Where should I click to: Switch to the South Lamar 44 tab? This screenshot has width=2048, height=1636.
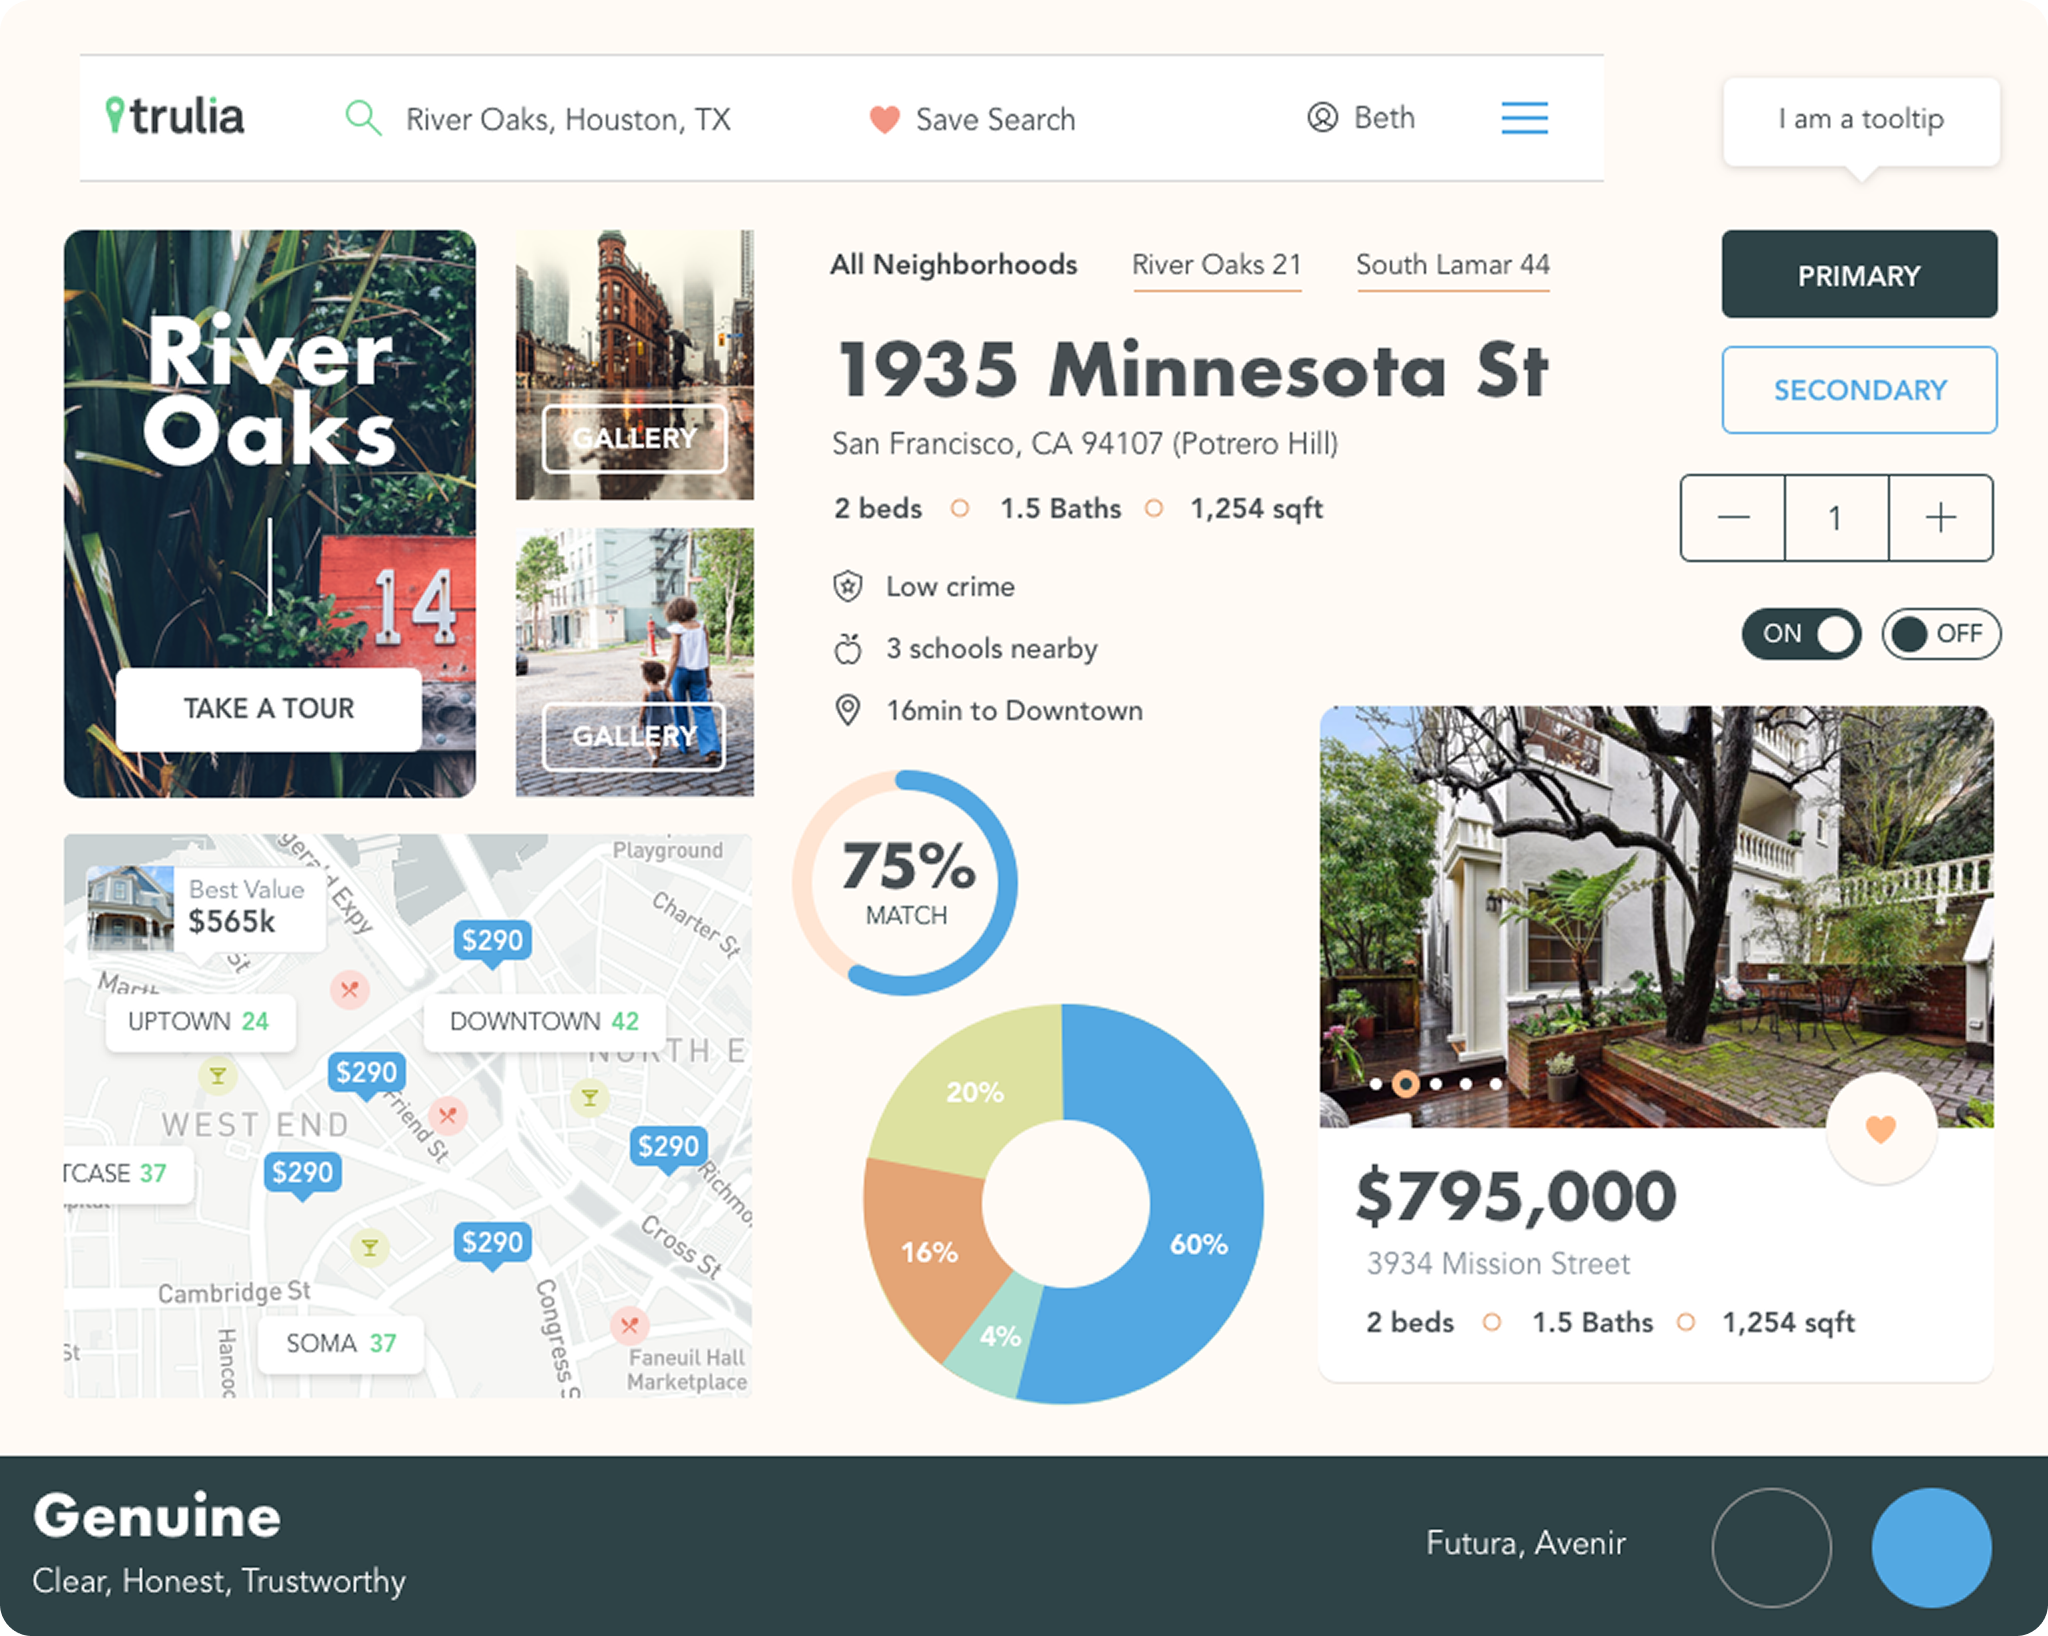1452,265
